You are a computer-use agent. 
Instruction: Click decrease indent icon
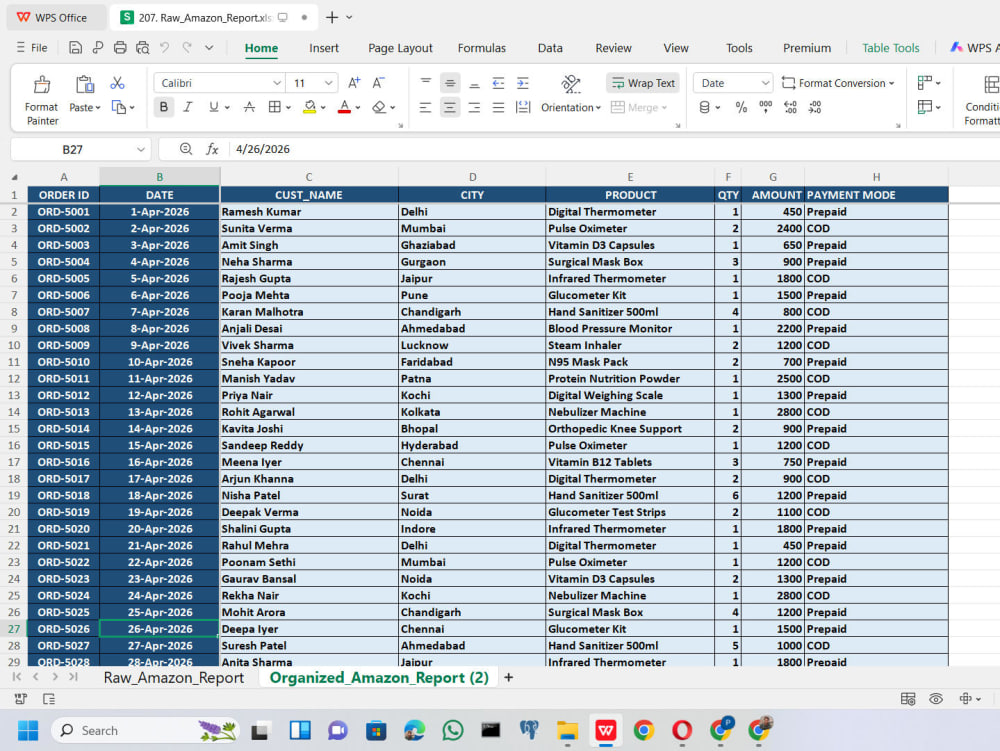[498, 83]
